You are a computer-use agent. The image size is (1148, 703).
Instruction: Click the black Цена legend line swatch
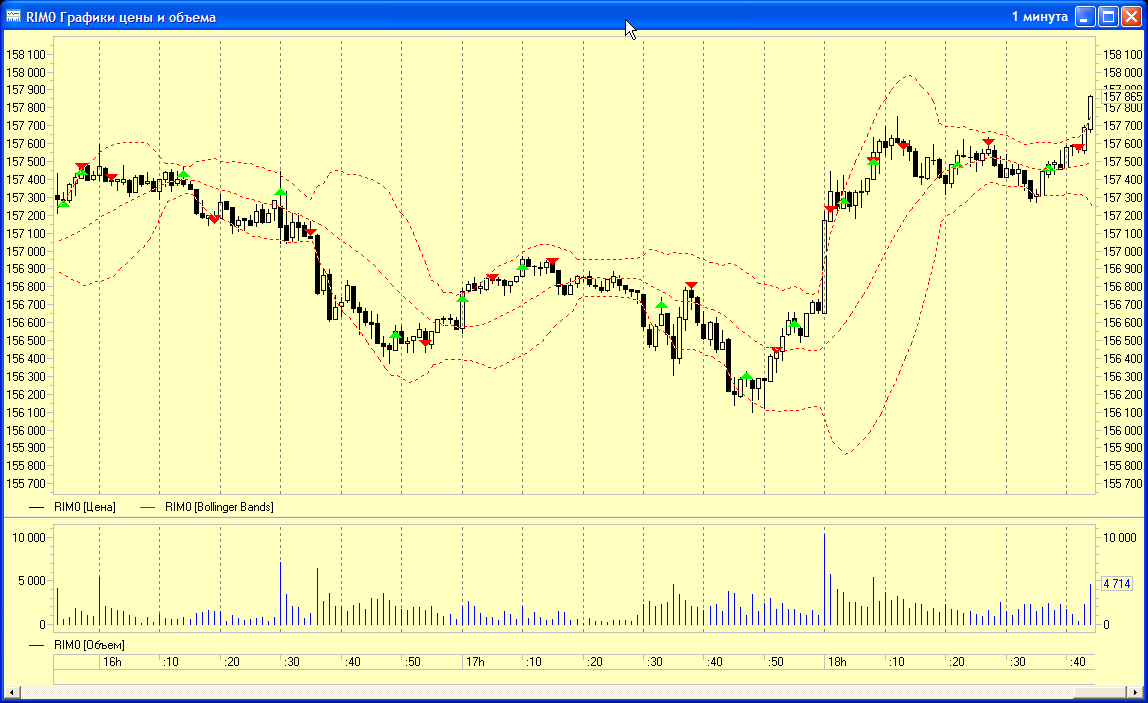coord(37,507)
